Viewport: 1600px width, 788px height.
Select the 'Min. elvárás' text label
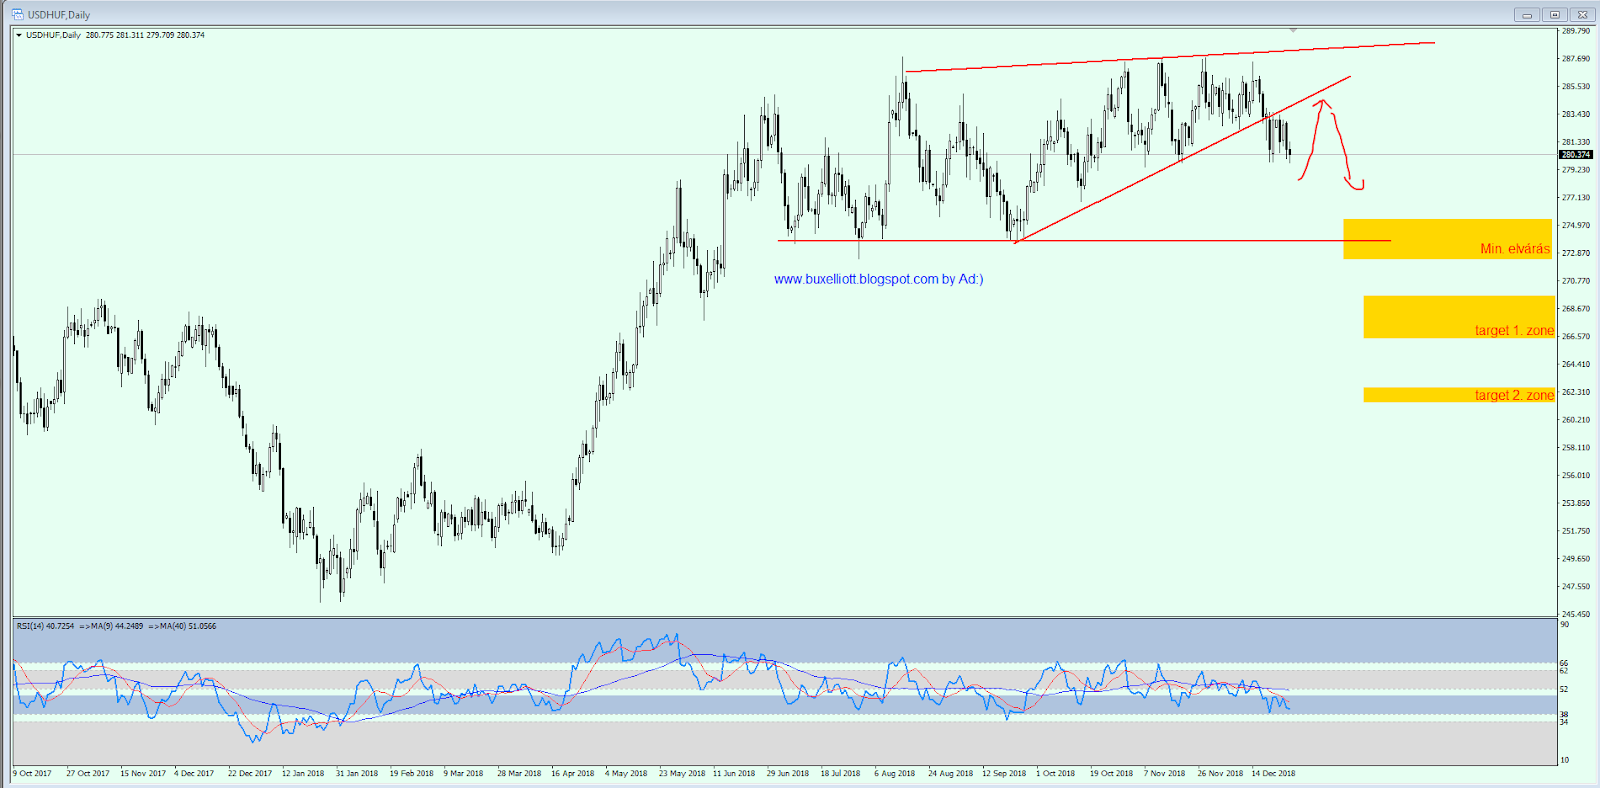(x=1515, y=249)
